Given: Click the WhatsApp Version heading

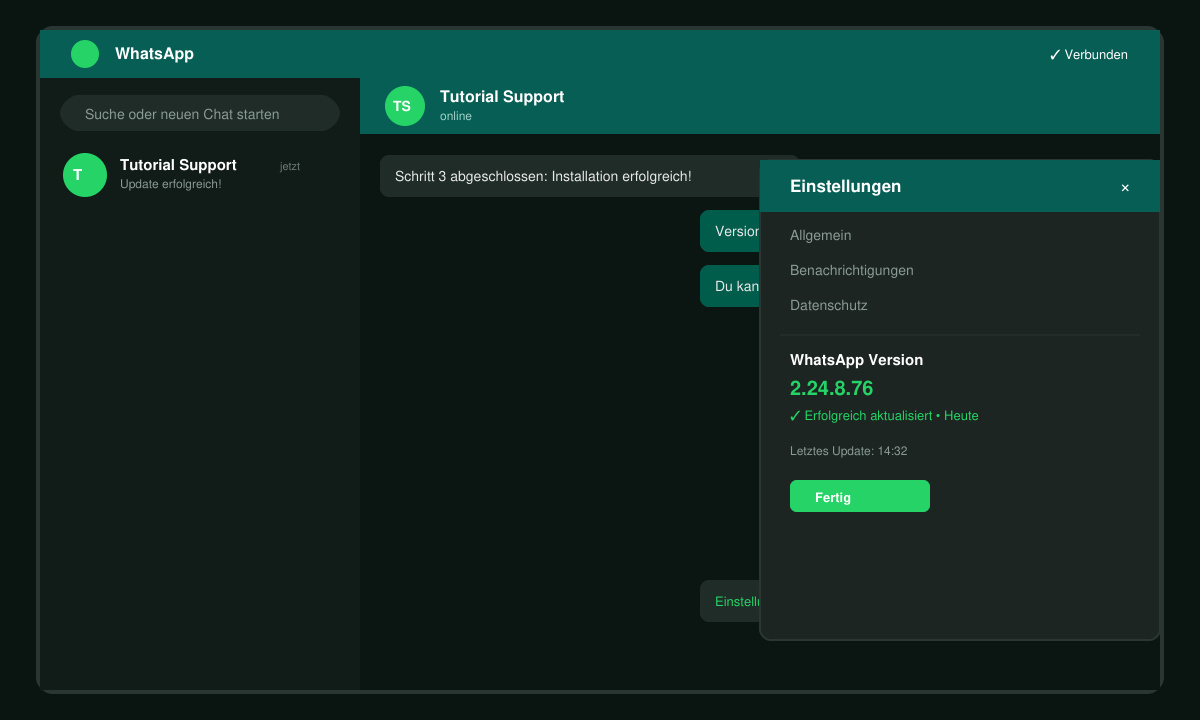Looking at the screenshot, I should (x=857, y=360).
